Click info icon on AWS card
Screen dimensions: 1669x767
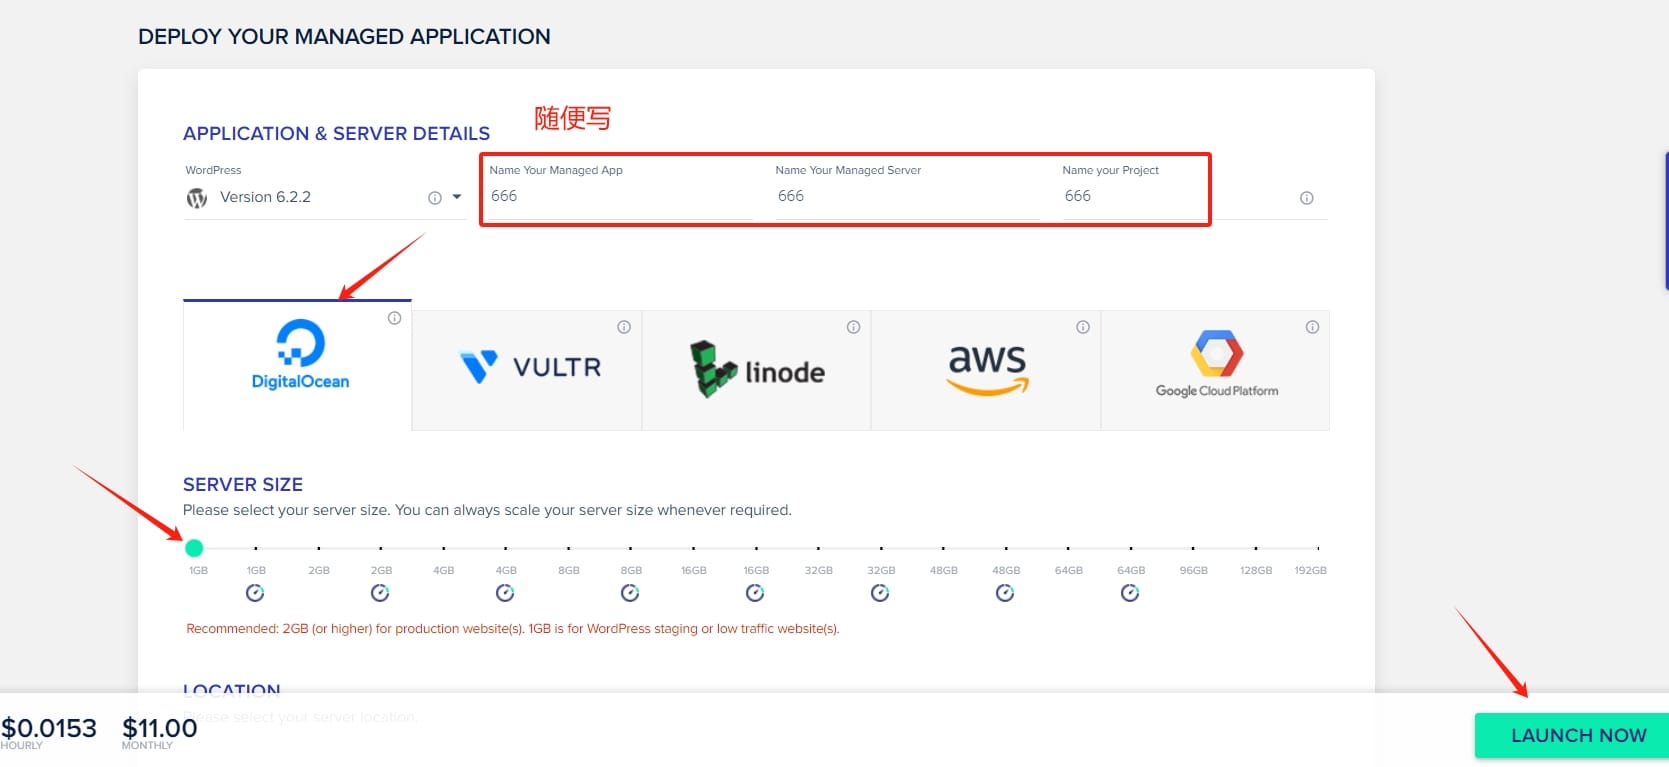click(1083, 327)
